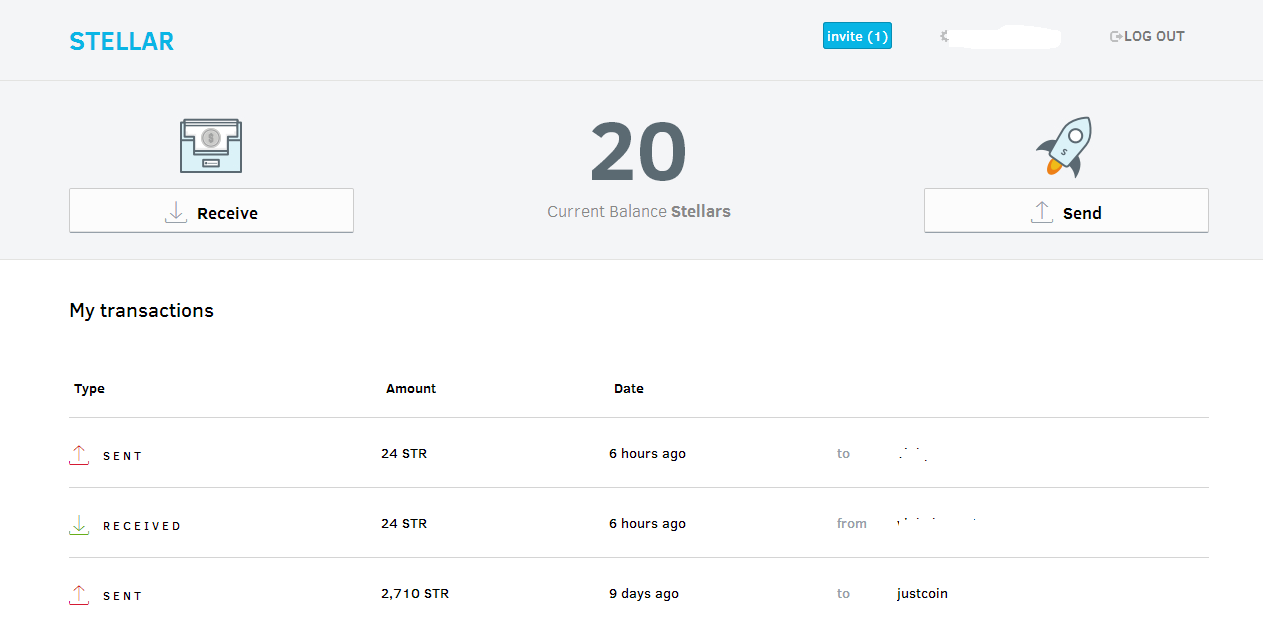Select the 2,710 STR sent transaction amount

coord(415,594)
